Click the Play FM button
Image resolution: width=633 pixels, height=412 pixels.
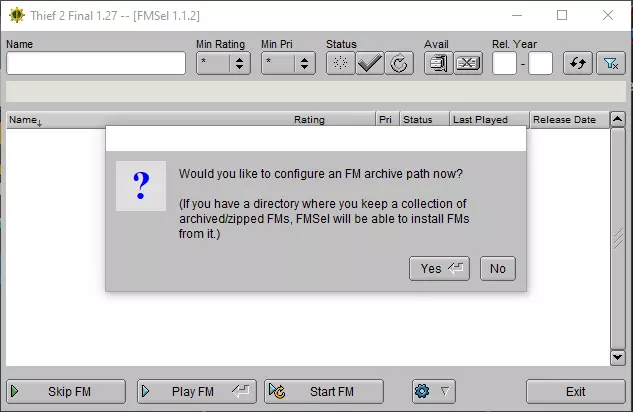point(197,391)
